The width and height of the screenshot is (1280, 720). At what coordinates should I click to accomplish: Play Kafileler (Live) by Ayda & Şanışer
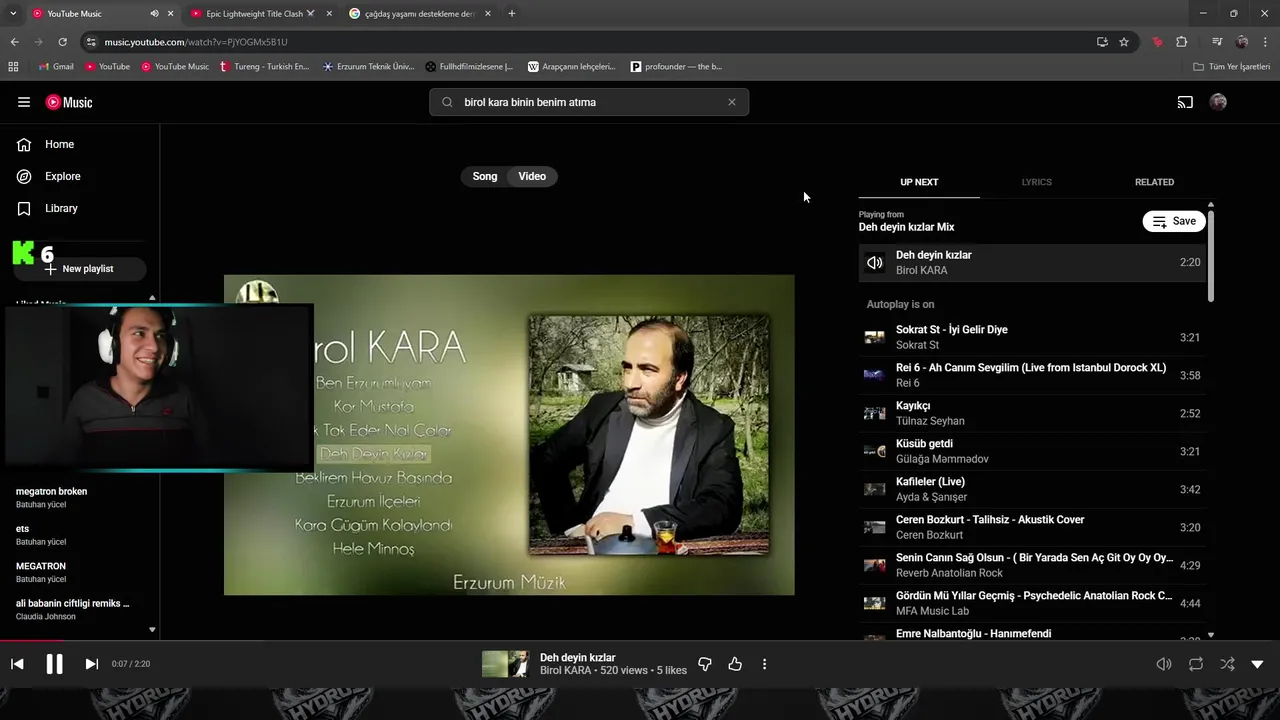click(x=1032, y=489)
